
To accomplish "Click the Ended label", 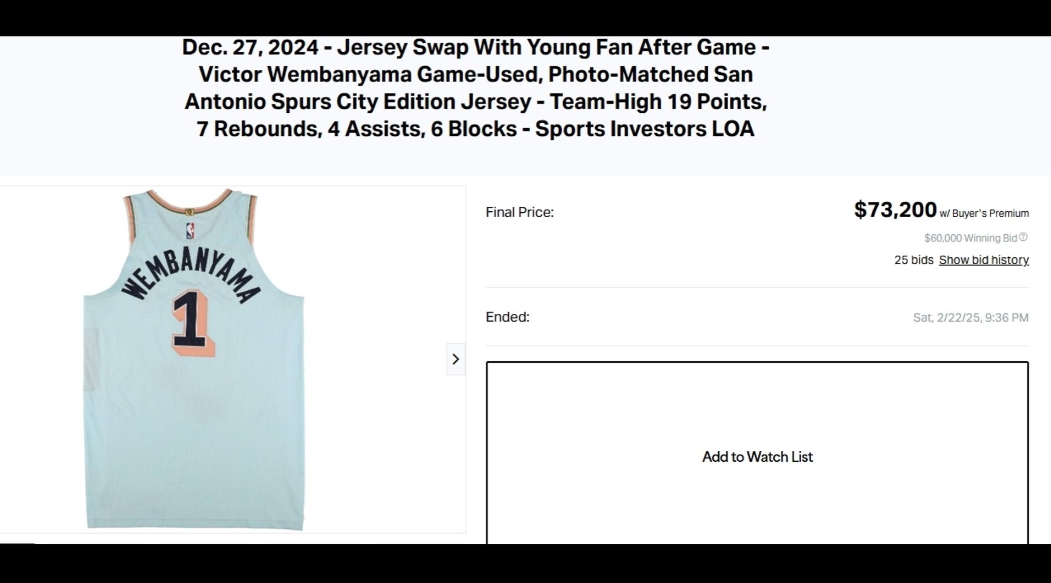I will click(507, 317).
